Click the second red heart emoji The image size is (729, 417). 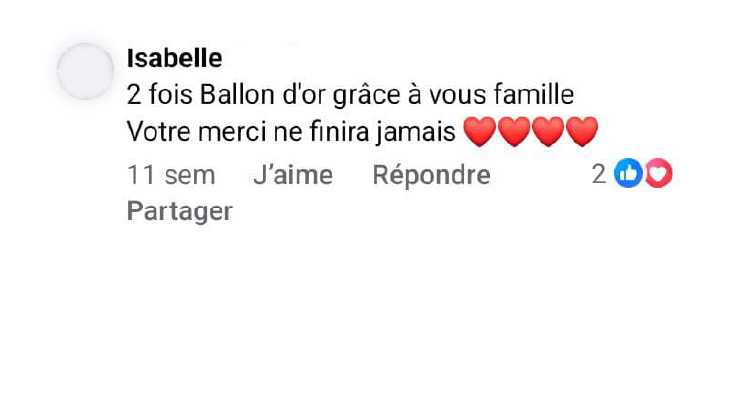[514, 132]
